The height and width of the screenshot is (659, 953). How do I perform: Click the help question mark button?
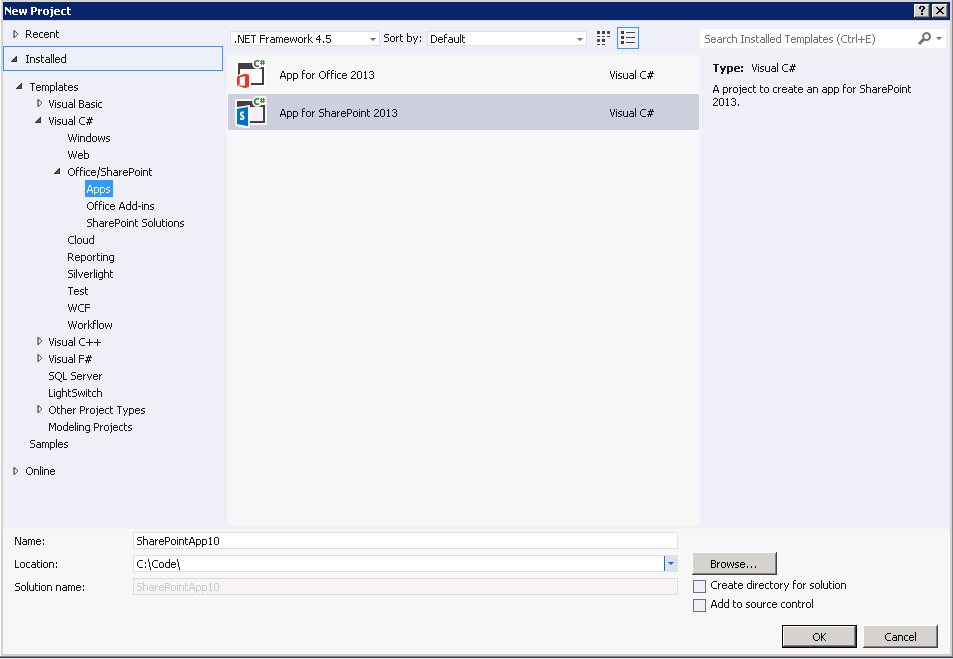tap(921, 10)
